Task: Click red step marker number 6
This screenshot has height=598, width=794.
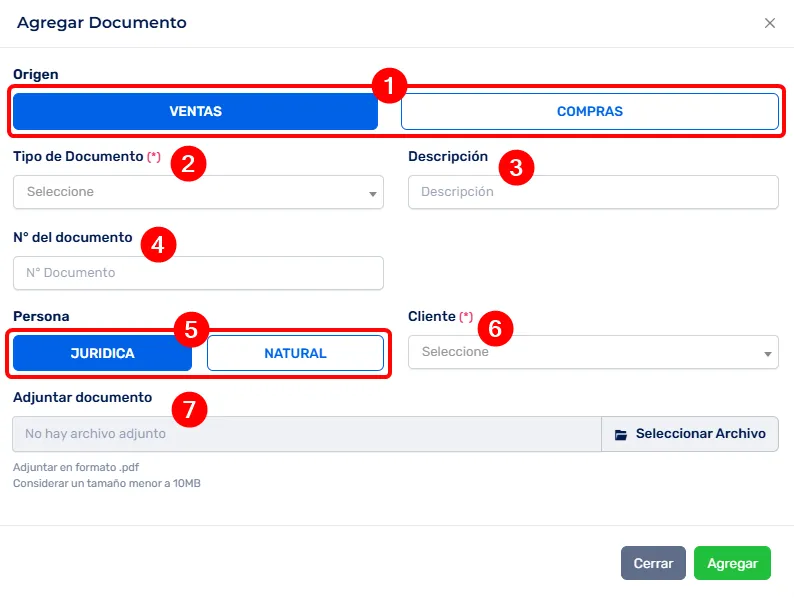Action: (495, 328)
